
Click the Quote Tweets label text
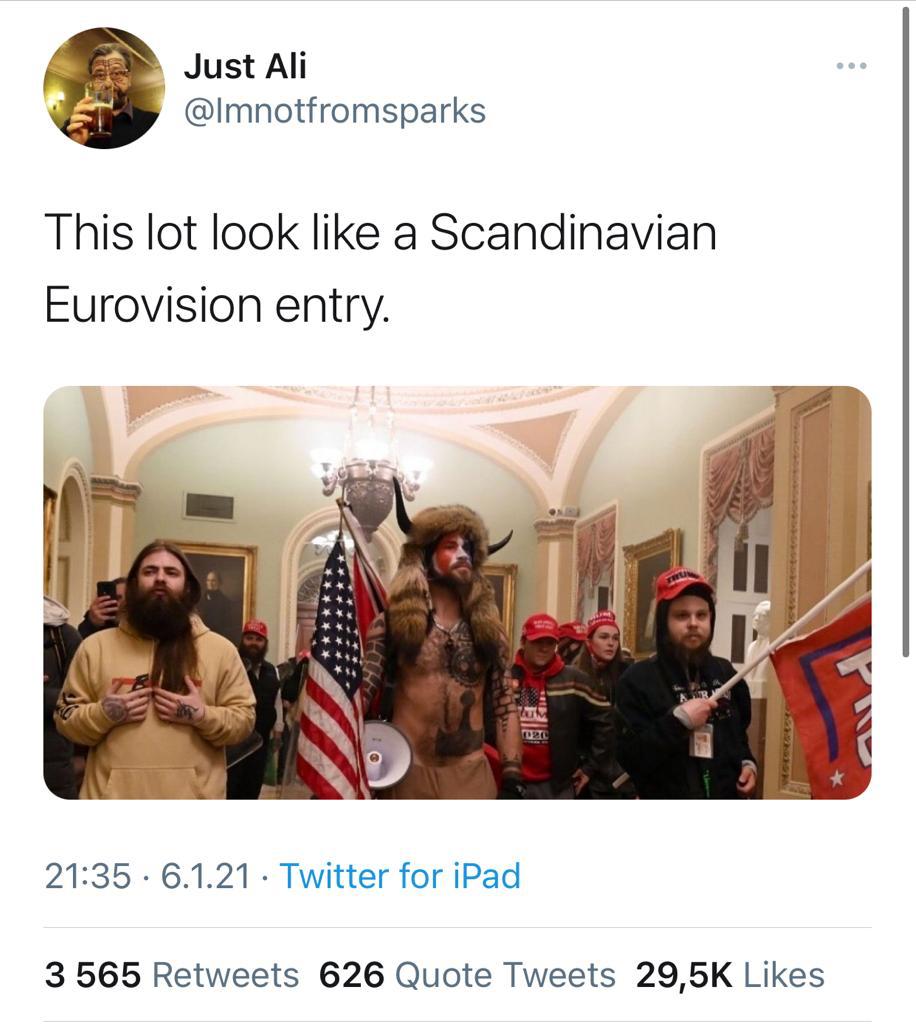click(x=505, y=975)
